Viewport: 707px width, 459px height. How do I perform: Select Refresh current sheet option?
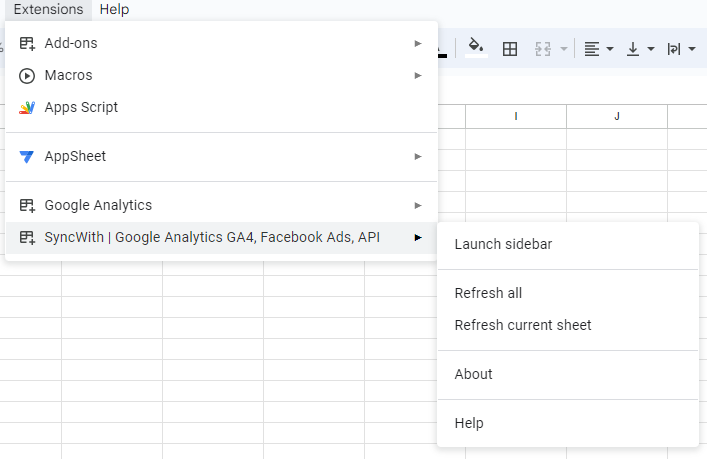coord(523,325)
